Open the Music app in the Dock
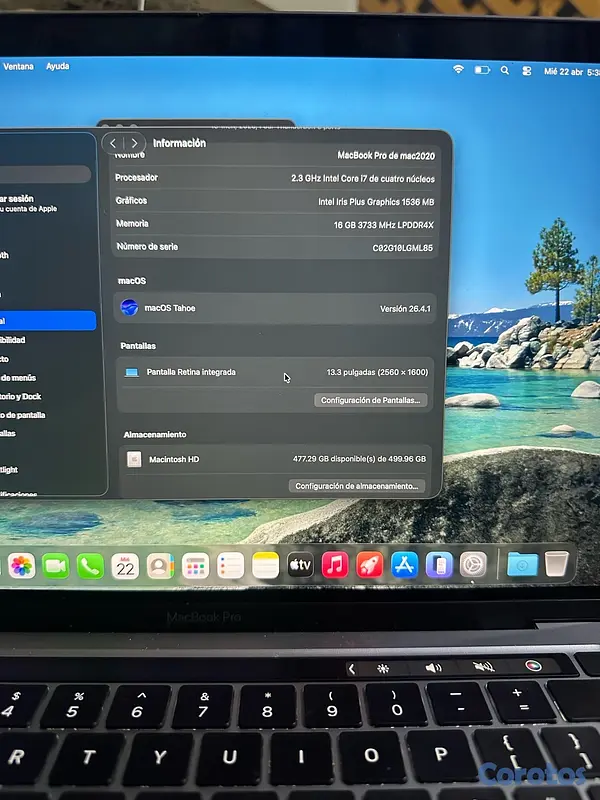Screen dimensions: 600x800 pyautogui.click(x=335, y=565)
